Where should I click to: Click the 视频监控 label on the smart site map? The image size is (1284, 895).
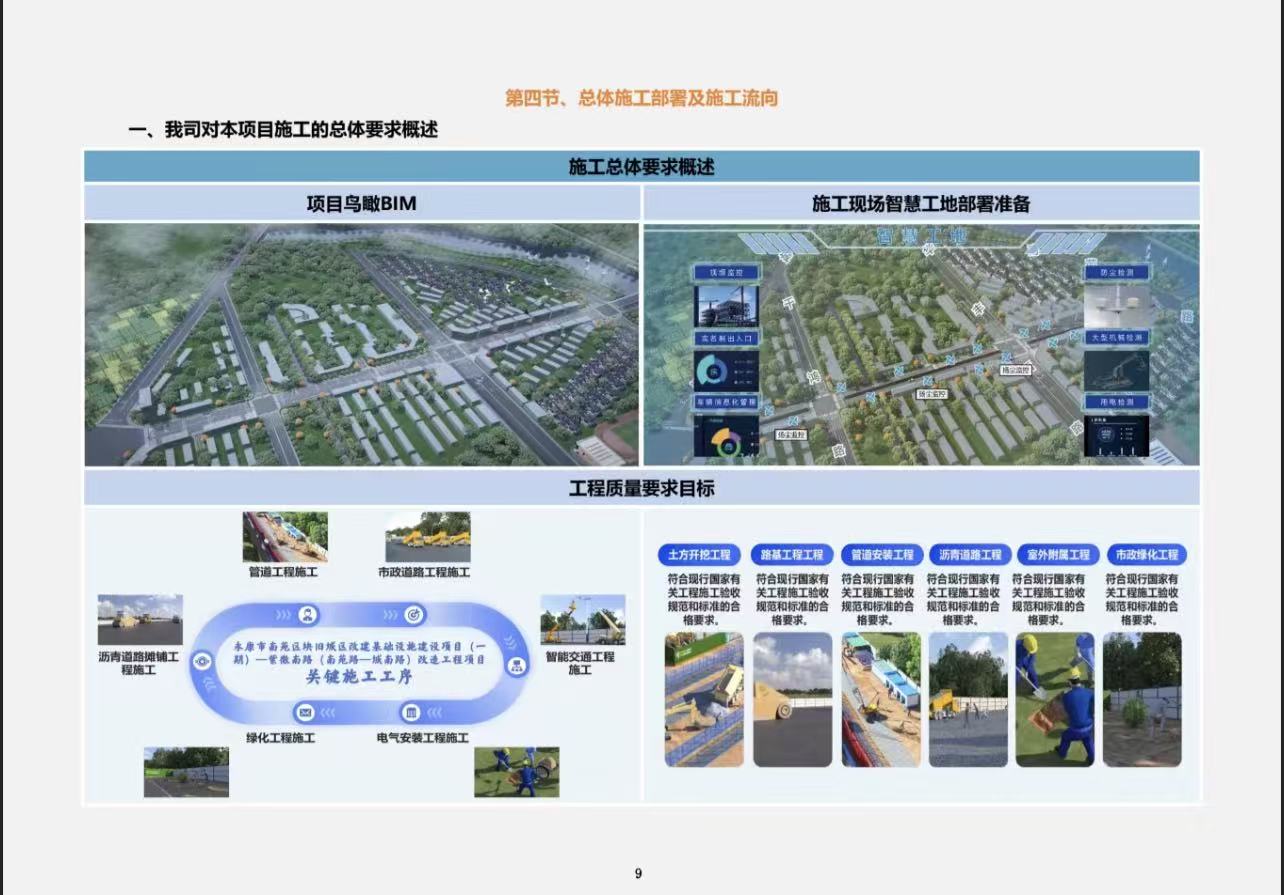pyautogui.click(x=727, y=271)
